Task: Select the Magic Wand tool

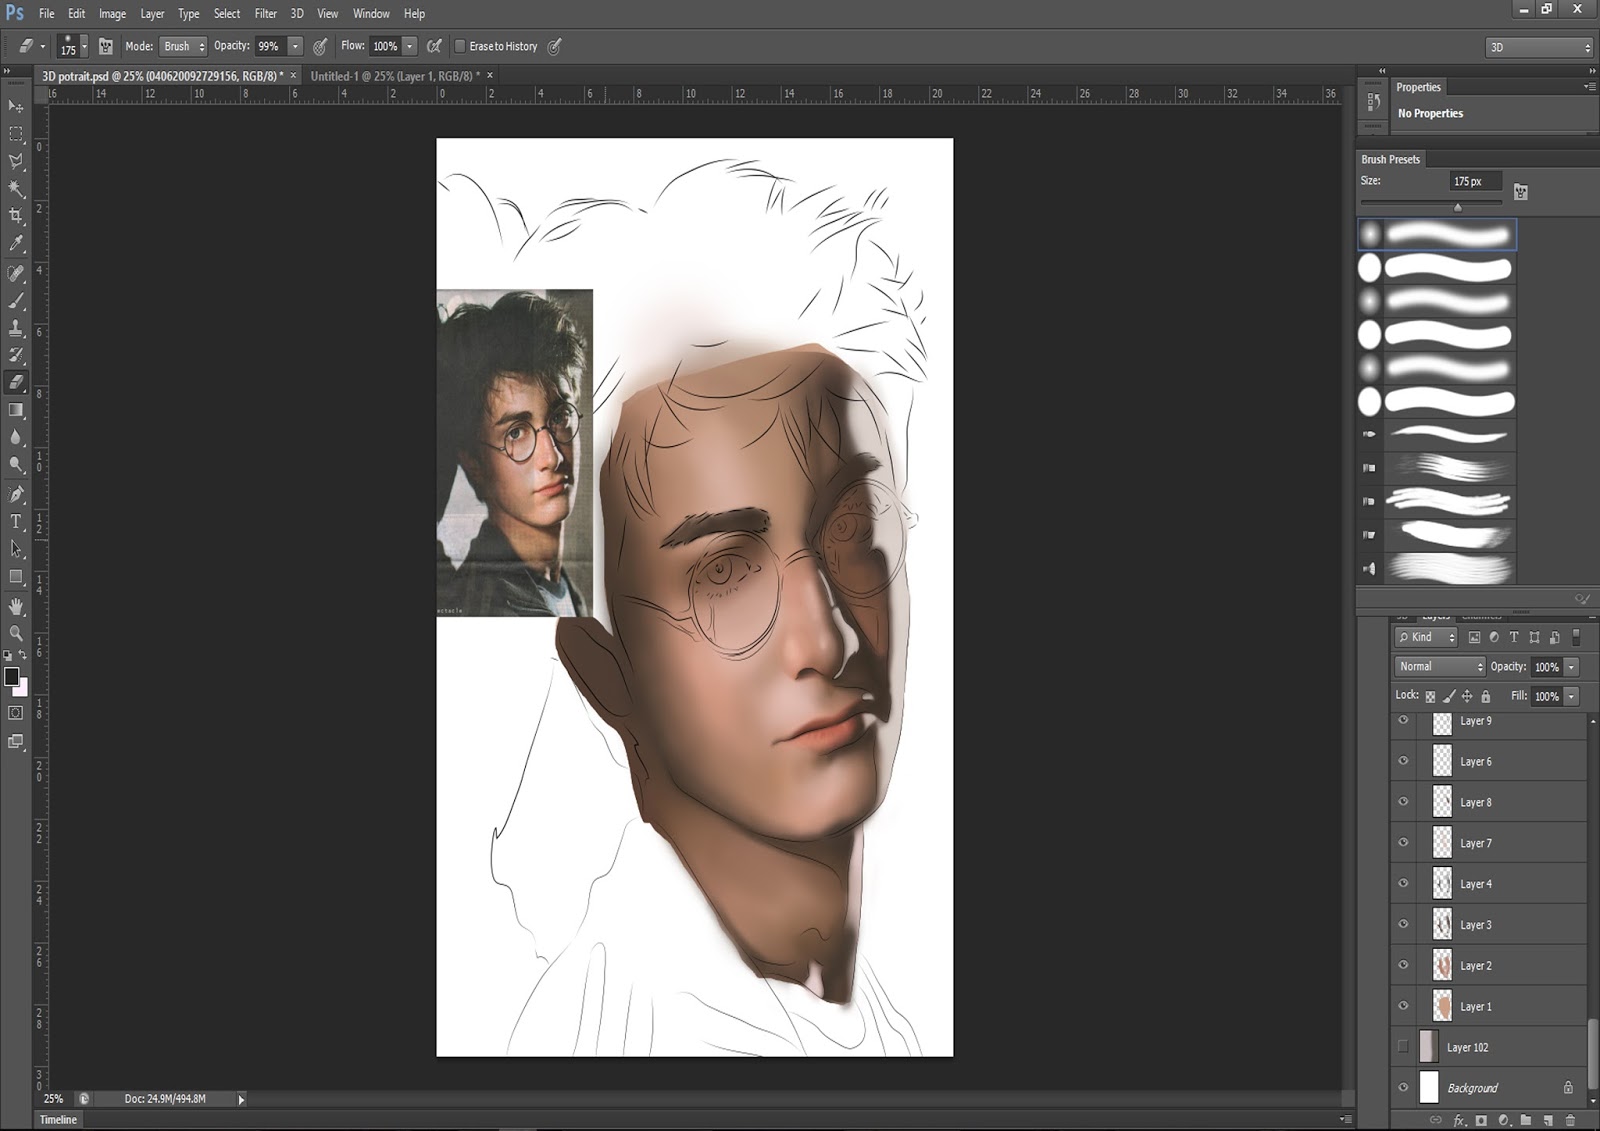Action: (x=16, y=189)
